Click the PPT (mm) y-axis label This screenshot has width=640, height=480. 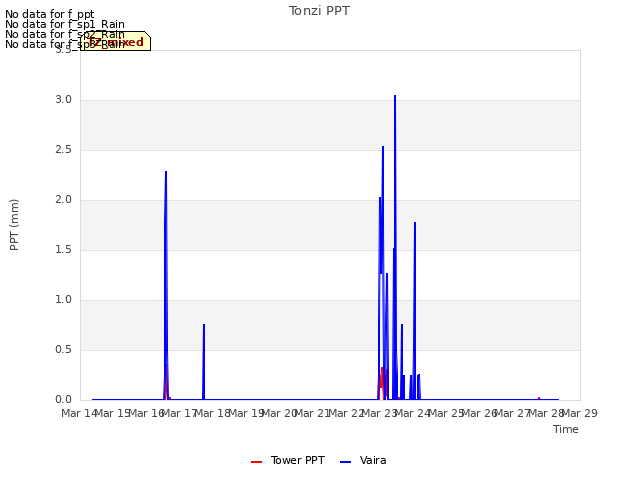[14, 224]
